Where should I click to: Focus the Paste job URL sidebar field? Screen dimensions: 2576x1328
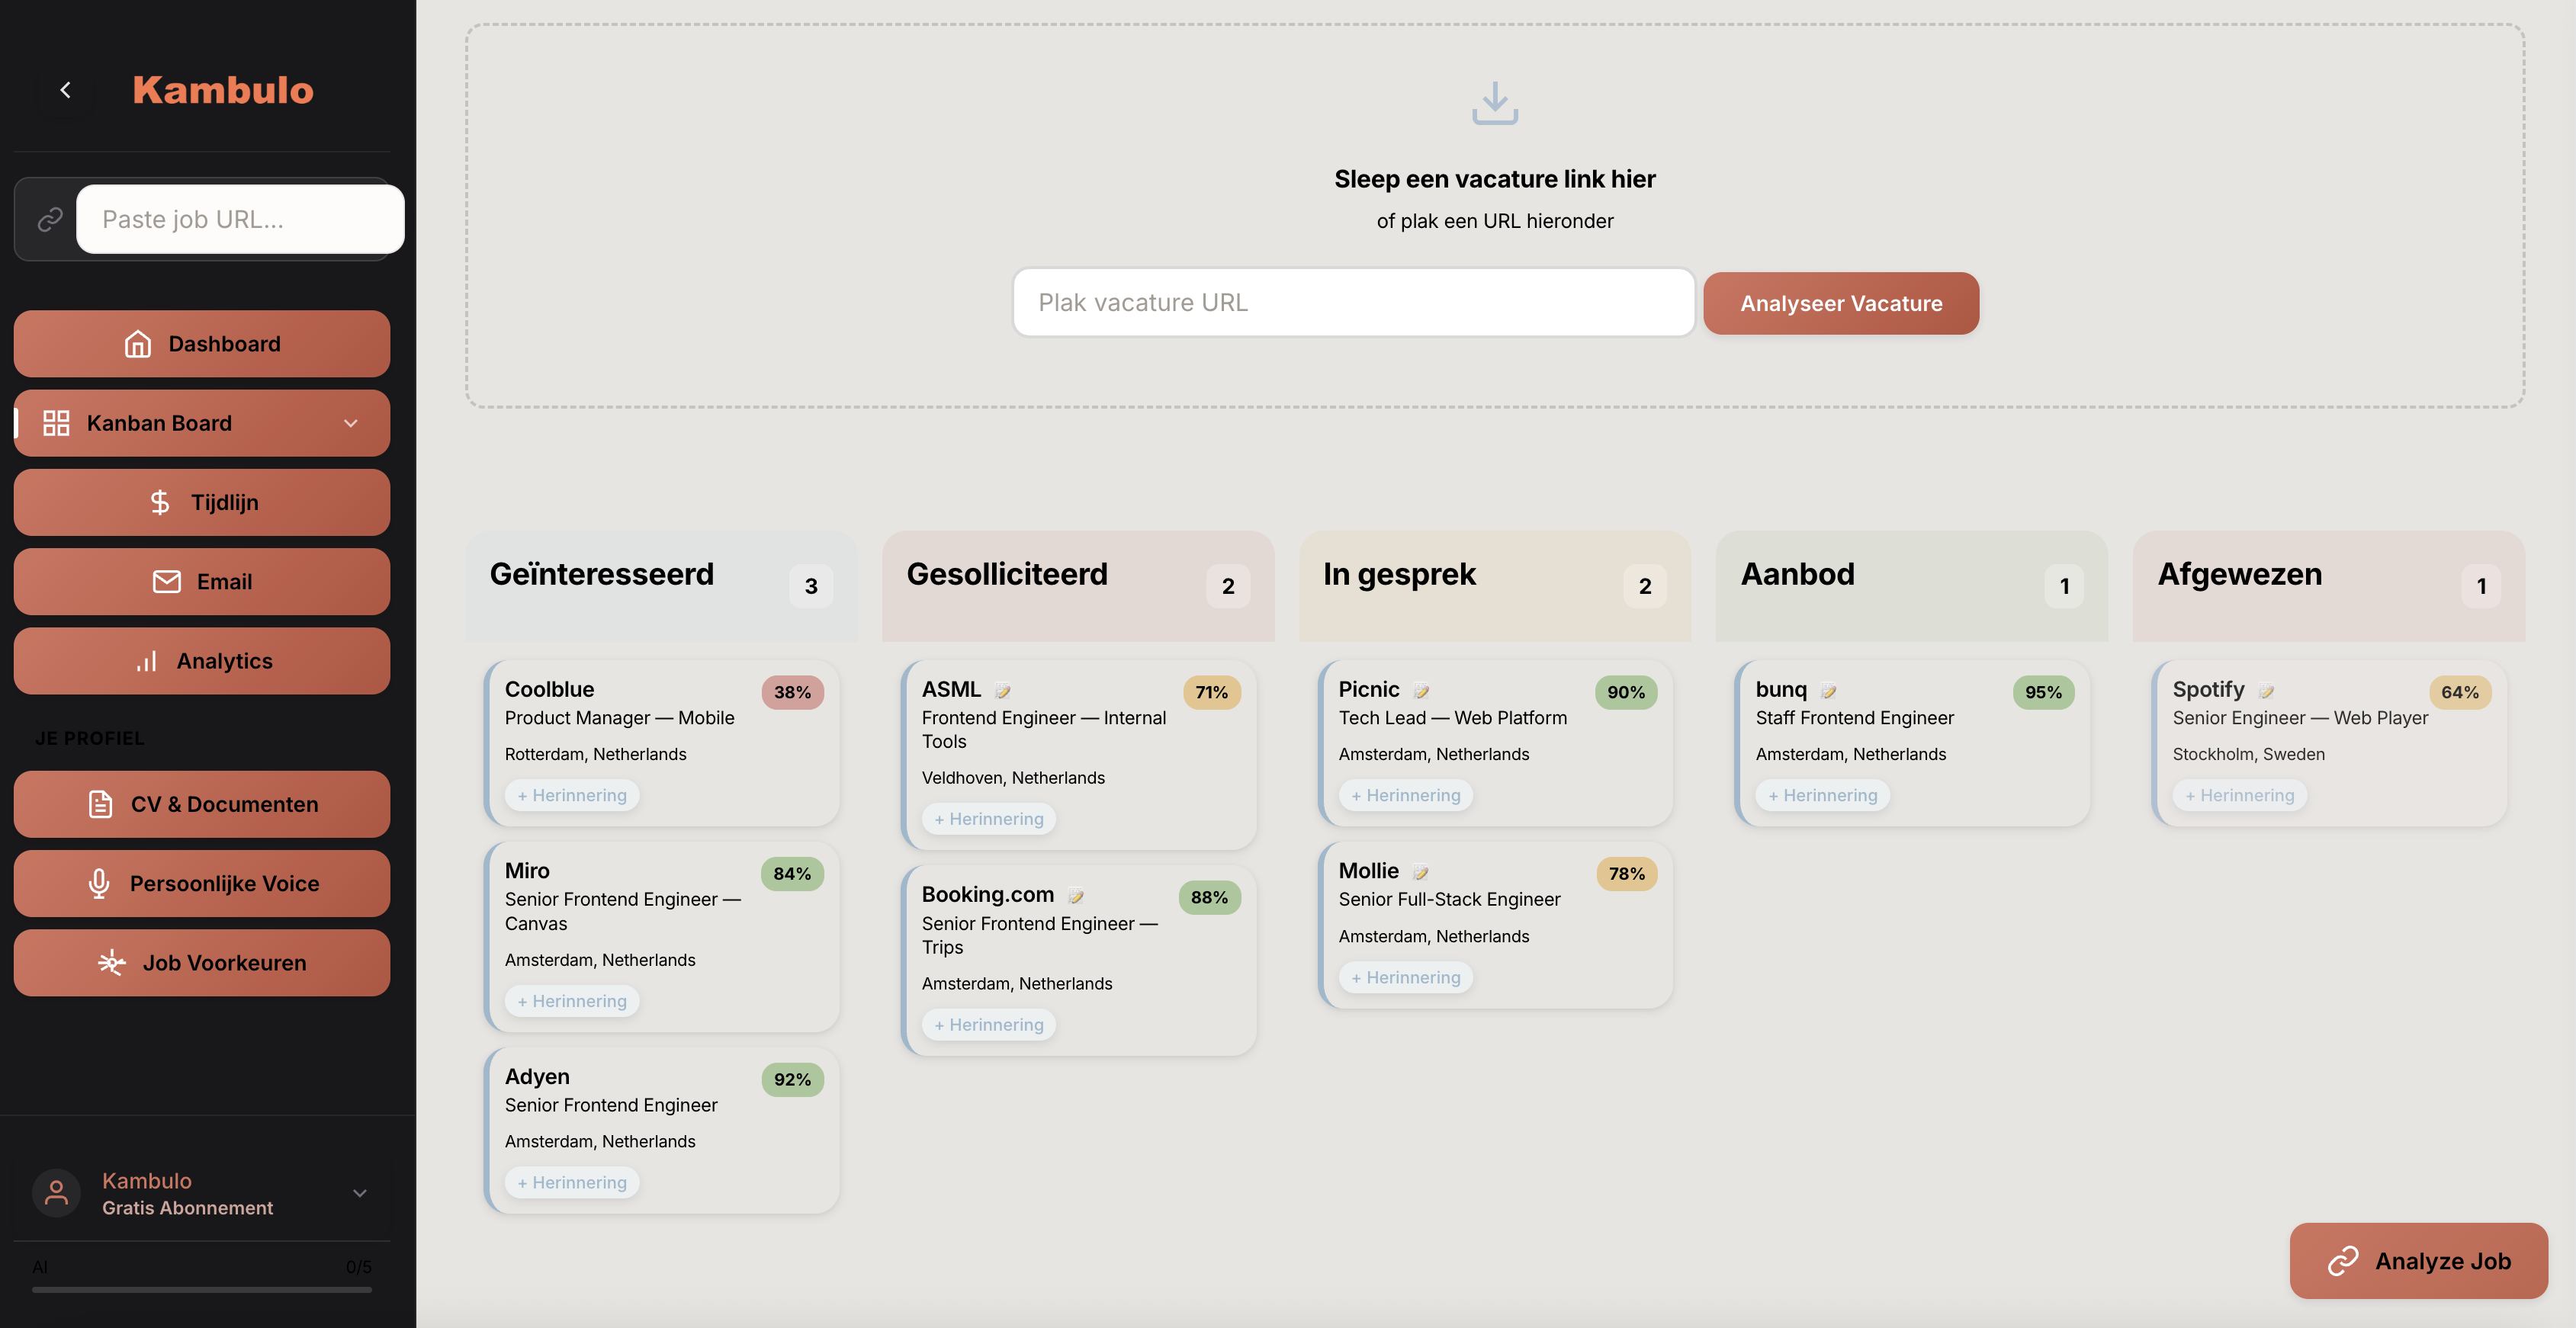[240, 219]
